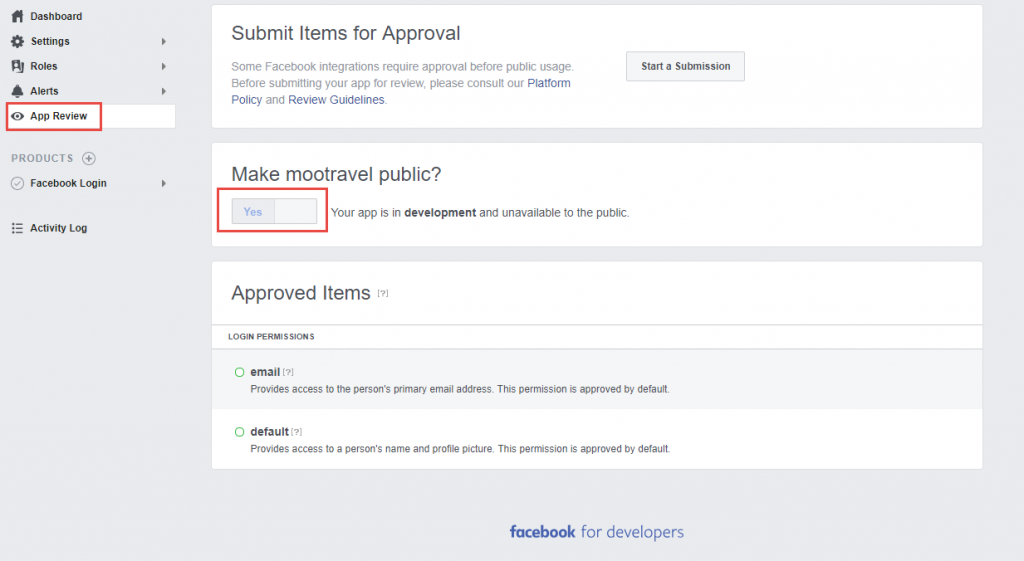
Task: Click the default permission name
Action: [x=269, y=432]
